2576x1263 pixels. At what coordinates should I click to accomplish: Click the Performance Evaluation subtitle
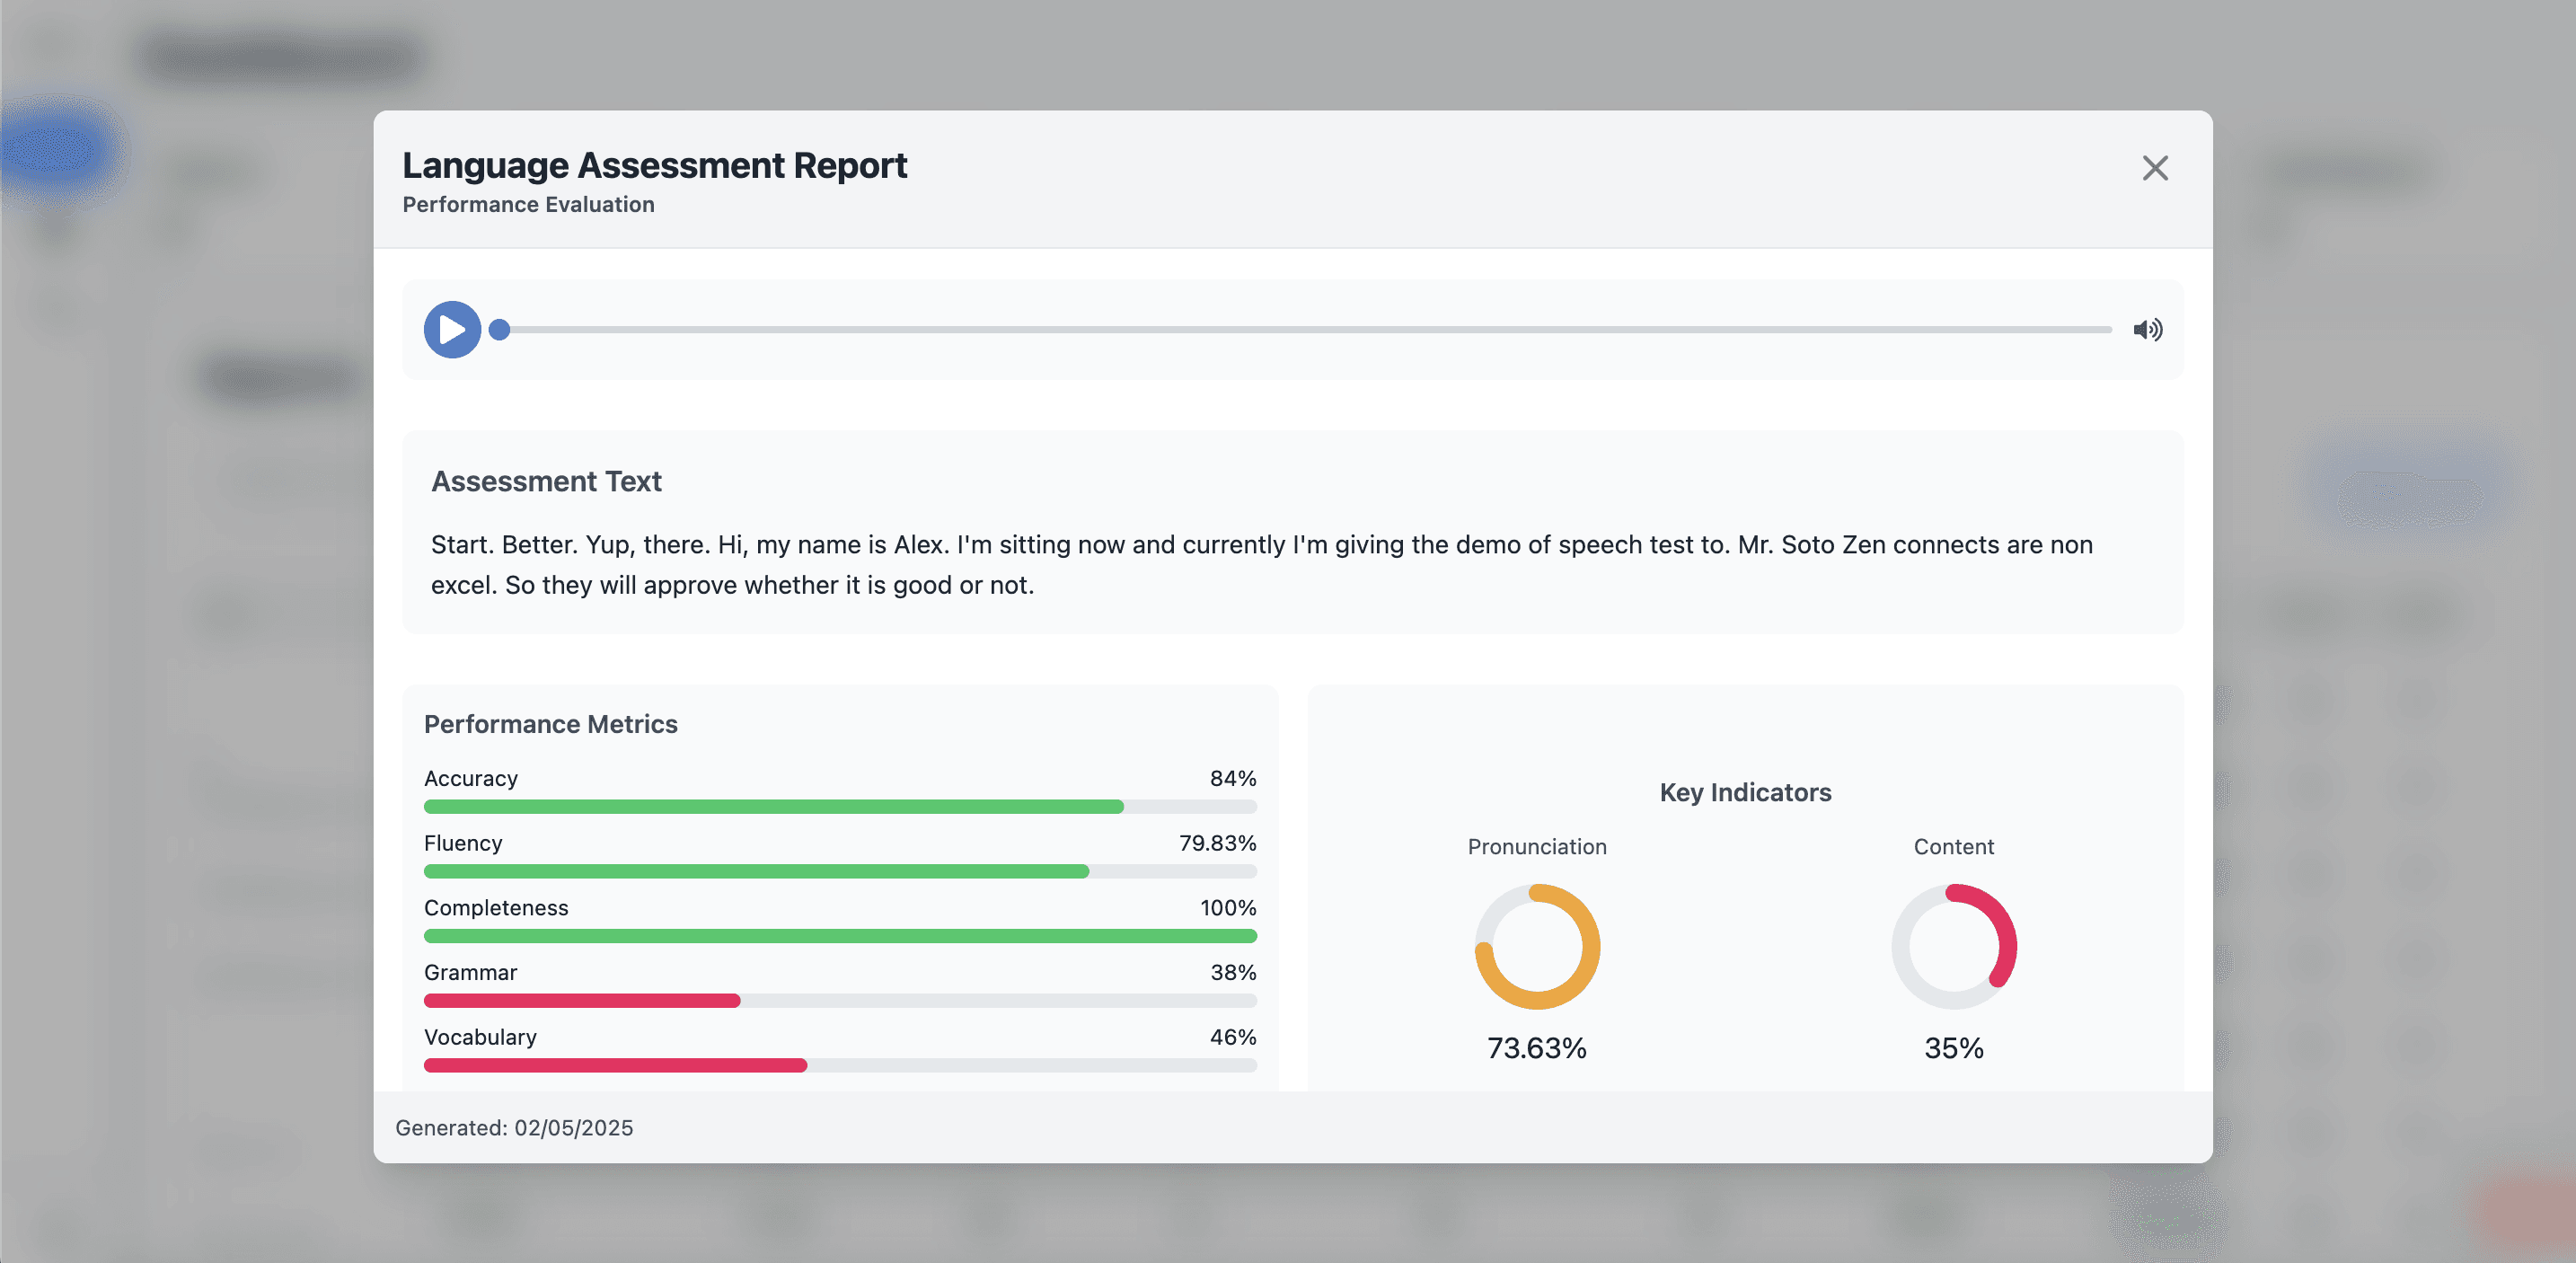[528, 204]
